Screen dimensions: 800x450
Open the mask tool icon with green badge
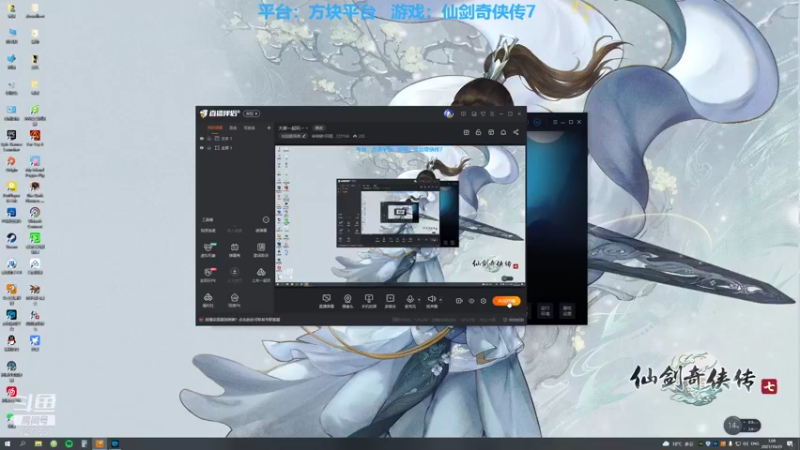coord(208,247)
